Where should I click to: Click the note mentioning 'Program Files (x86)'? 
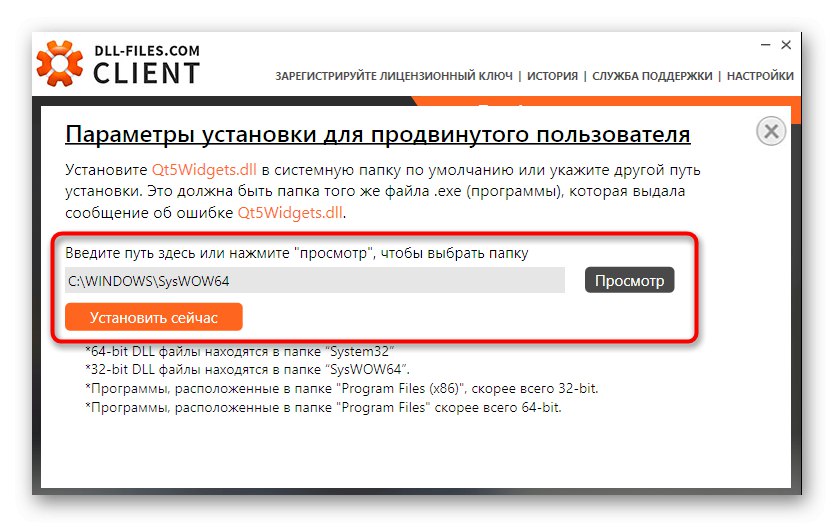(341, 389)
